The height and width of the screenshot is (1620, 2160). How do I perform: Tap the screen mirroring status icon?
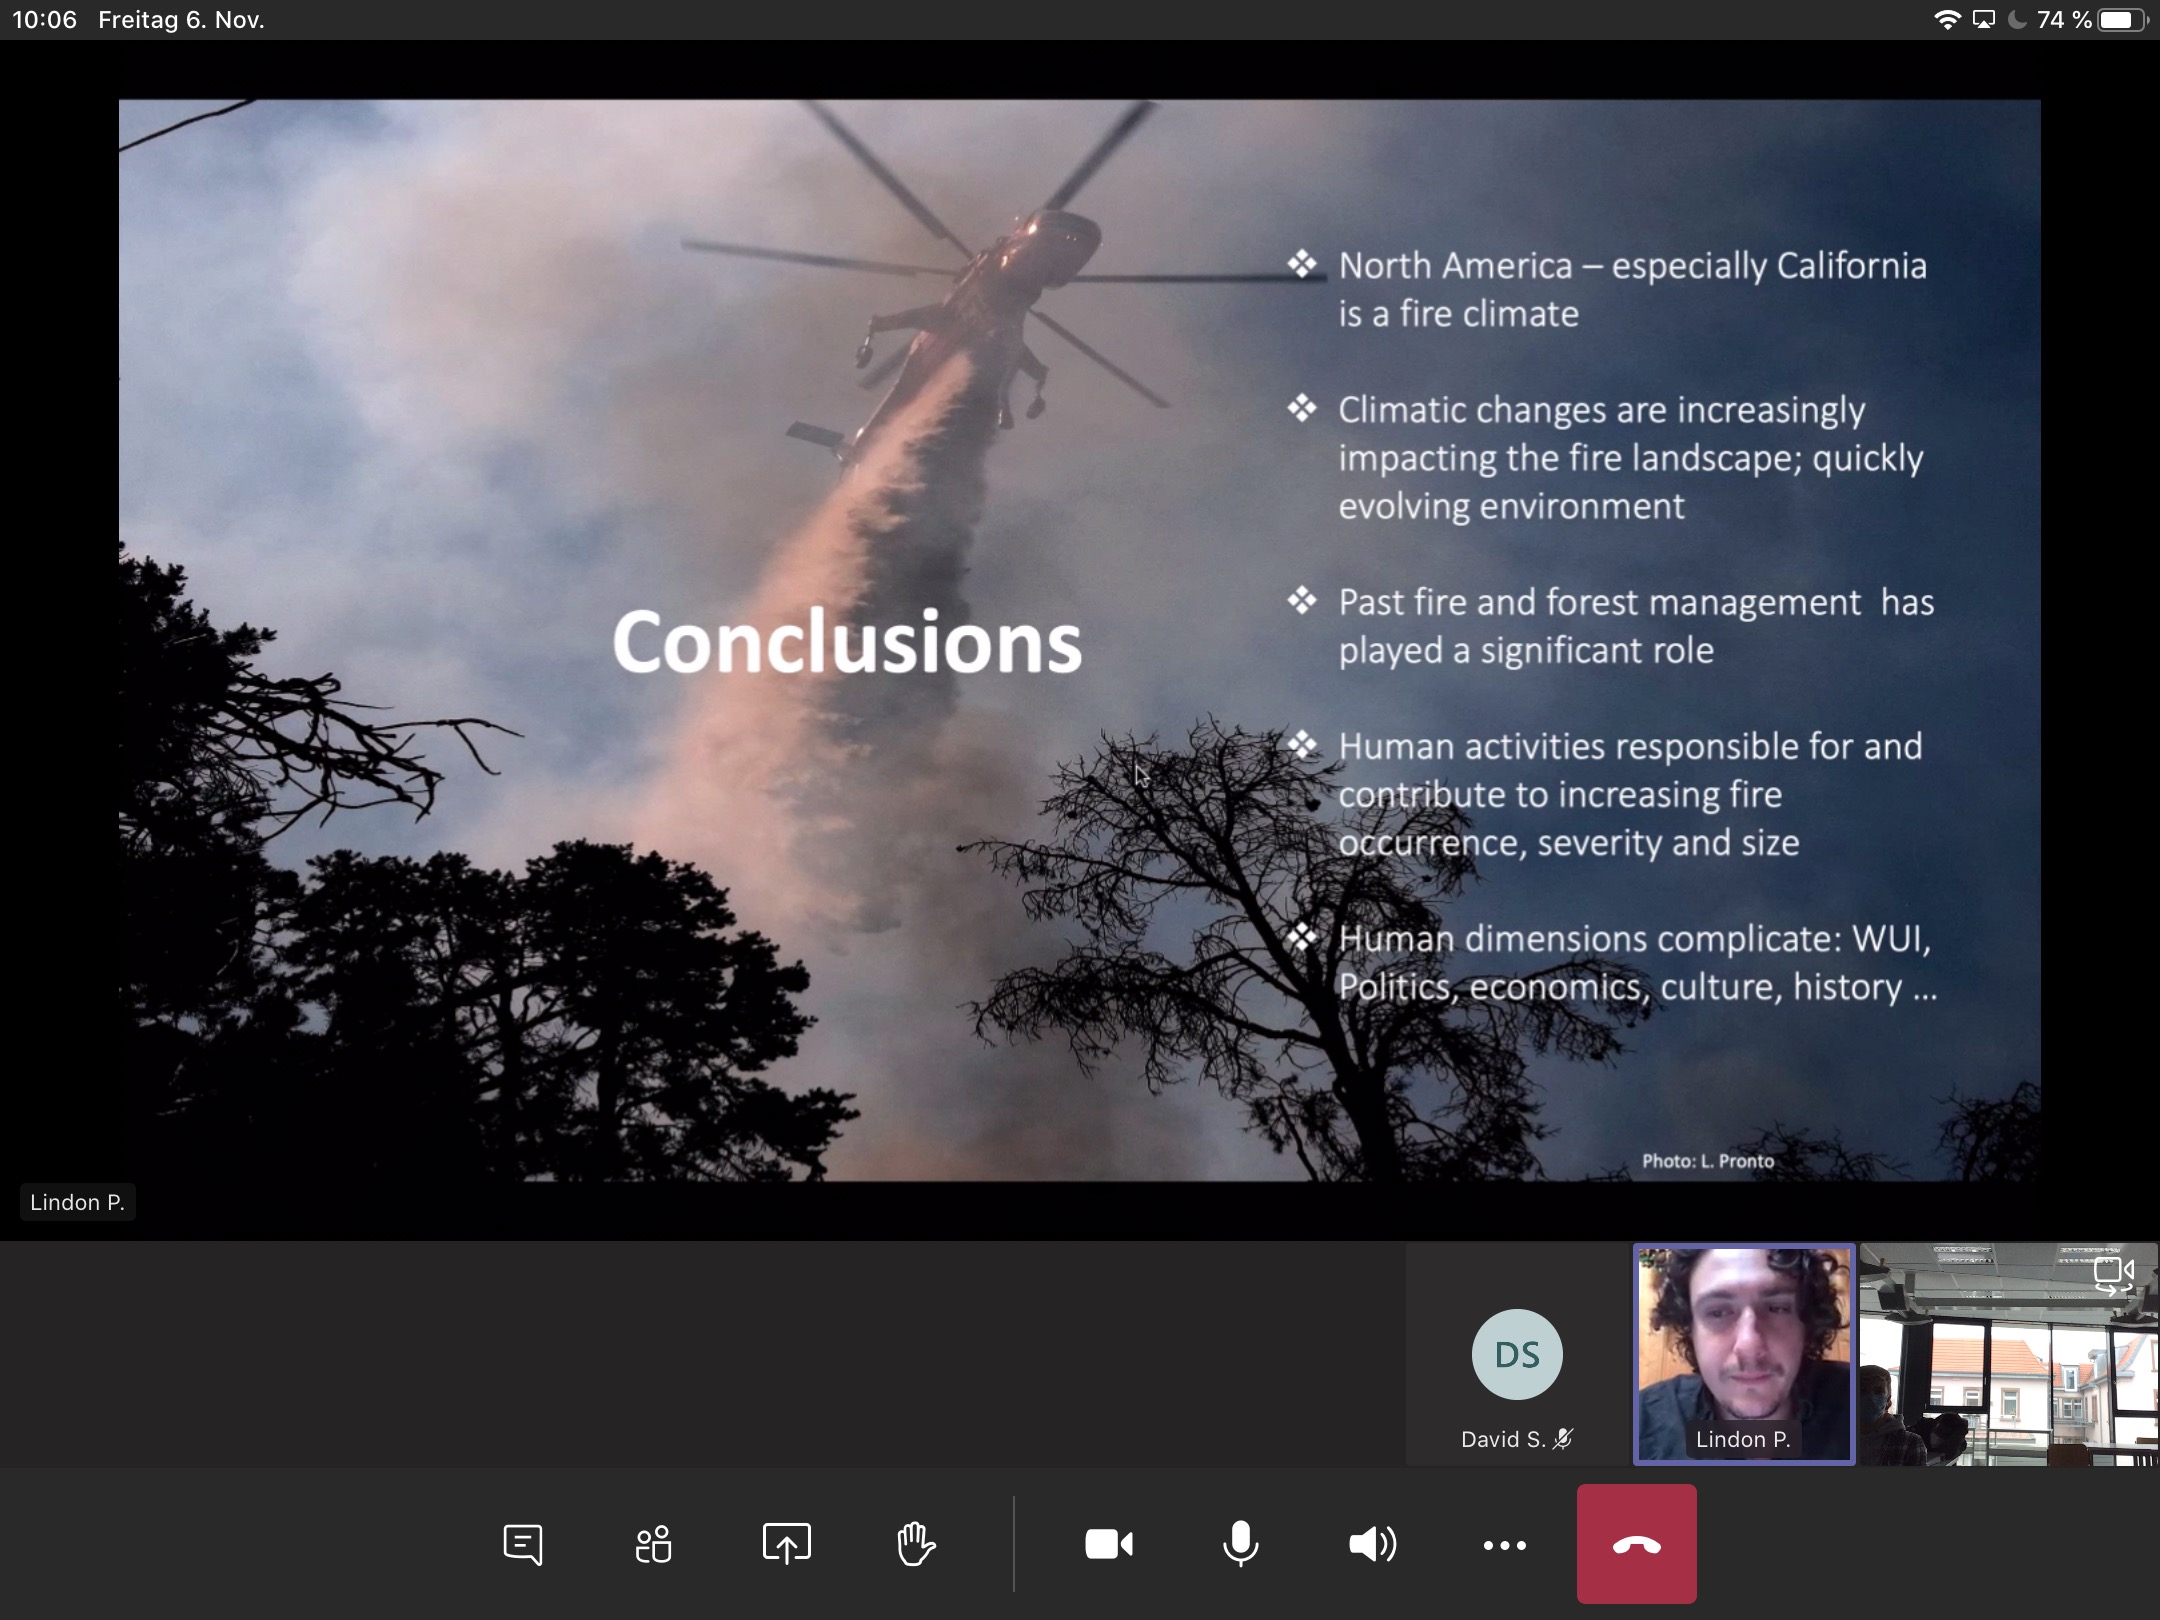1984,20
